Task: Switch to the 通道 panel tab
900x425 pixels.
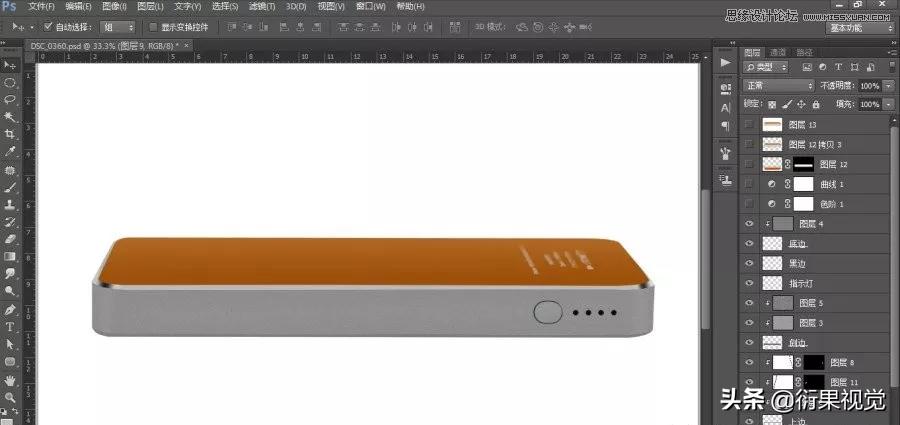Action: (x=777, y=52)
